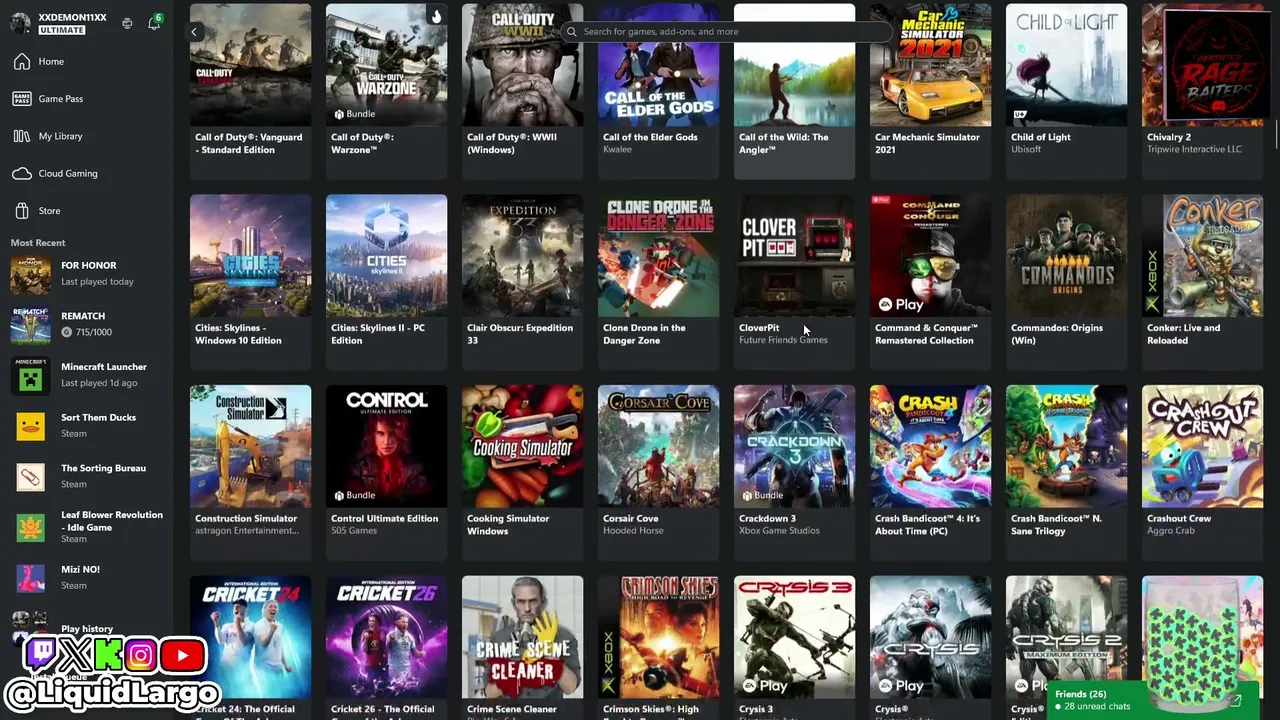Open Leaf Blower Revolution from Most Recent
1280x720 pixels.
(x=87, y=527)
